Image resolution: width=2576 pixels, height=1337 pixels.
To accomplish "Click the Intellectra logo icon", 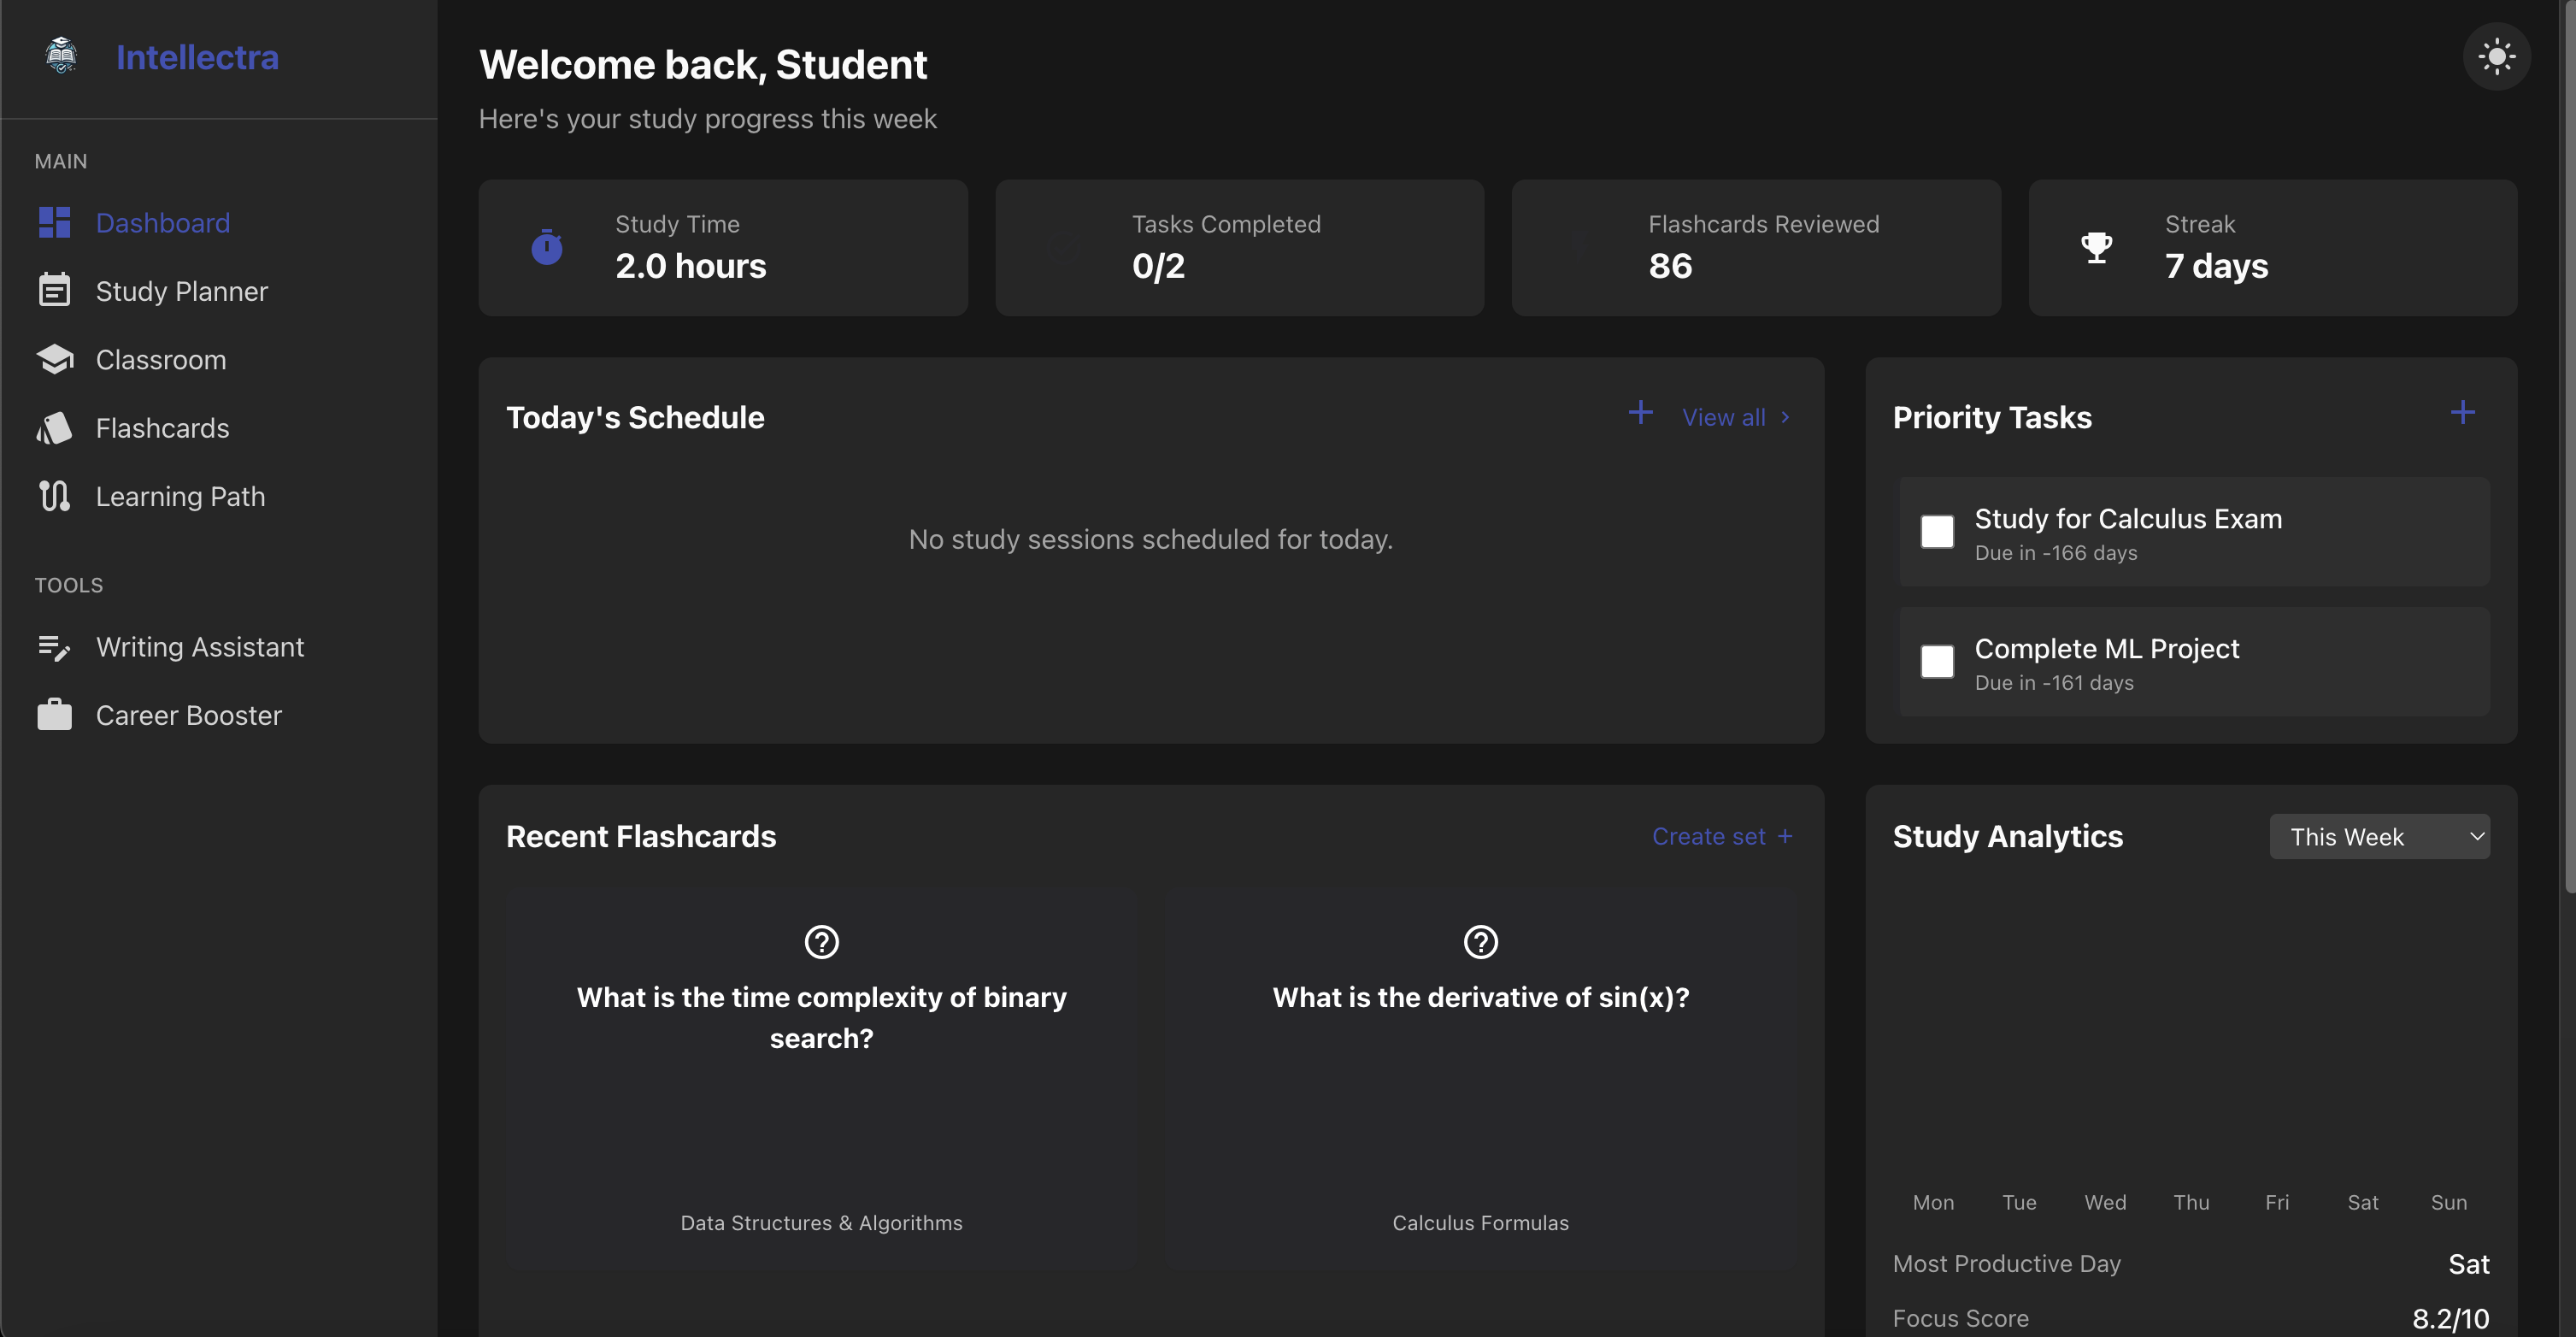I will point(61,56).
